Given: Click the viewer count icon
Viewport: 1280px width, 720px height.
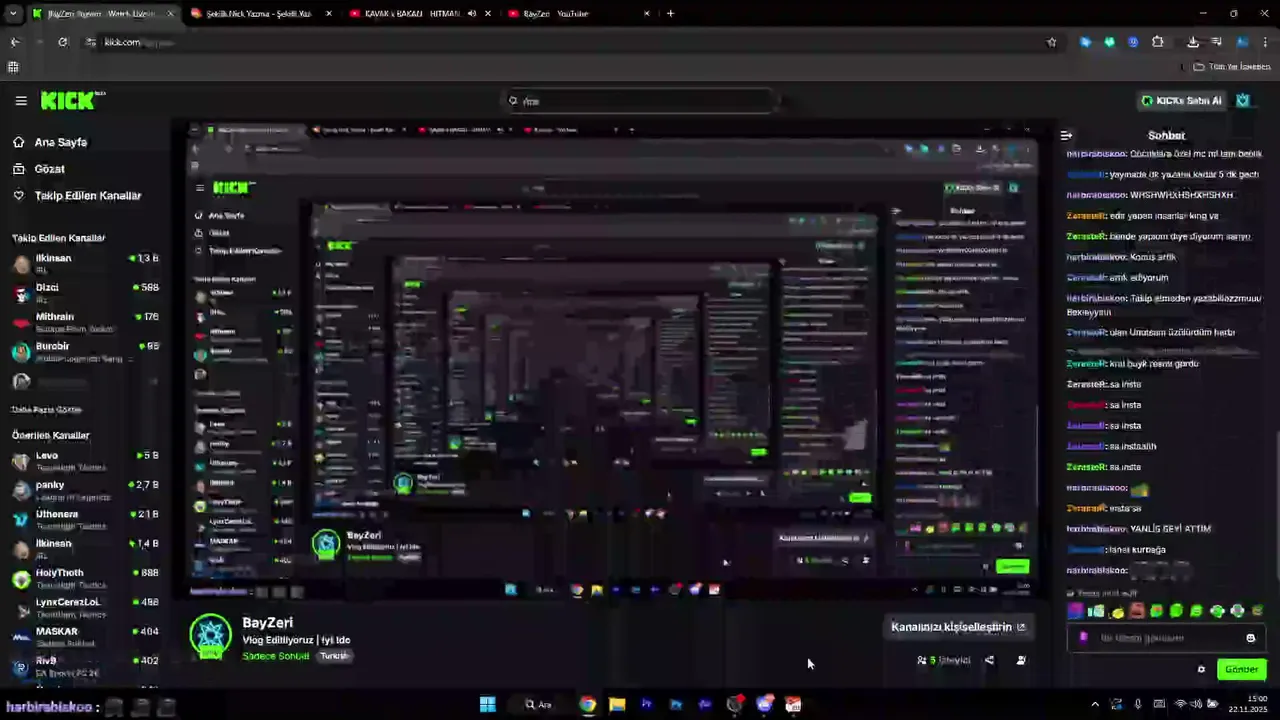Looking at the screenshot, I should pyautogui.click(x=922, y=660).
